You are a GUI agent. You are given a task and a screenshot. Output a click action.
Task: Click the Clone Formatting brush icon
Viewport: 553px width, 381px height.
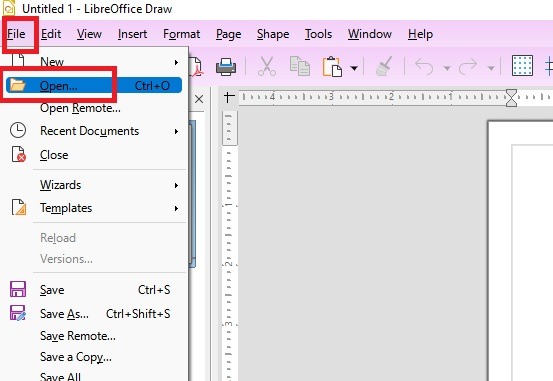tap(384, 66)
